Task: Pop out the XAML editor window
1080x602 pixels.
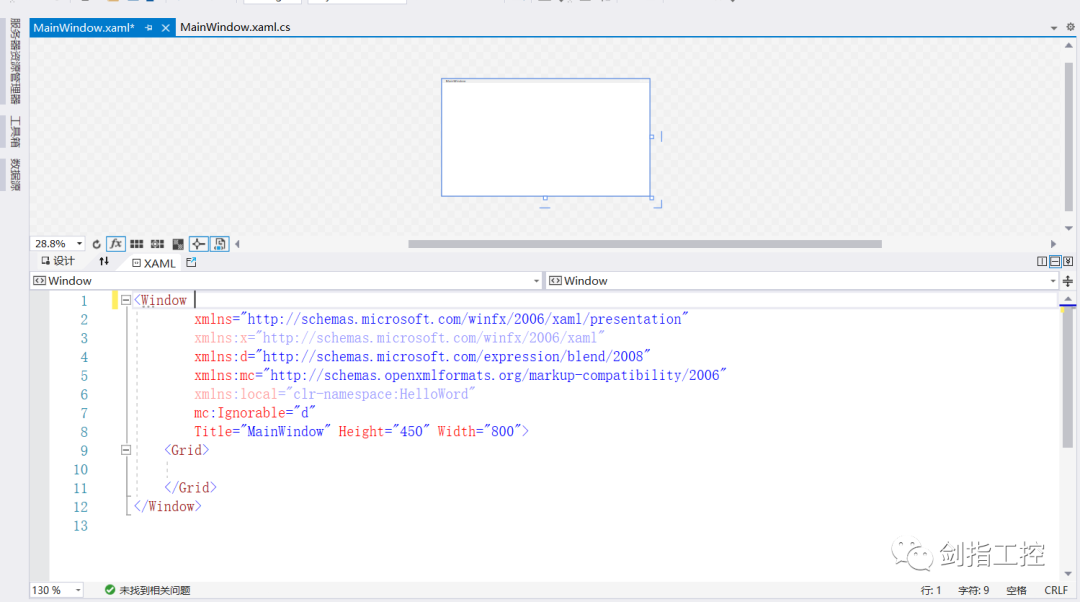Action: pyautogui.click(x=191, y=262)
